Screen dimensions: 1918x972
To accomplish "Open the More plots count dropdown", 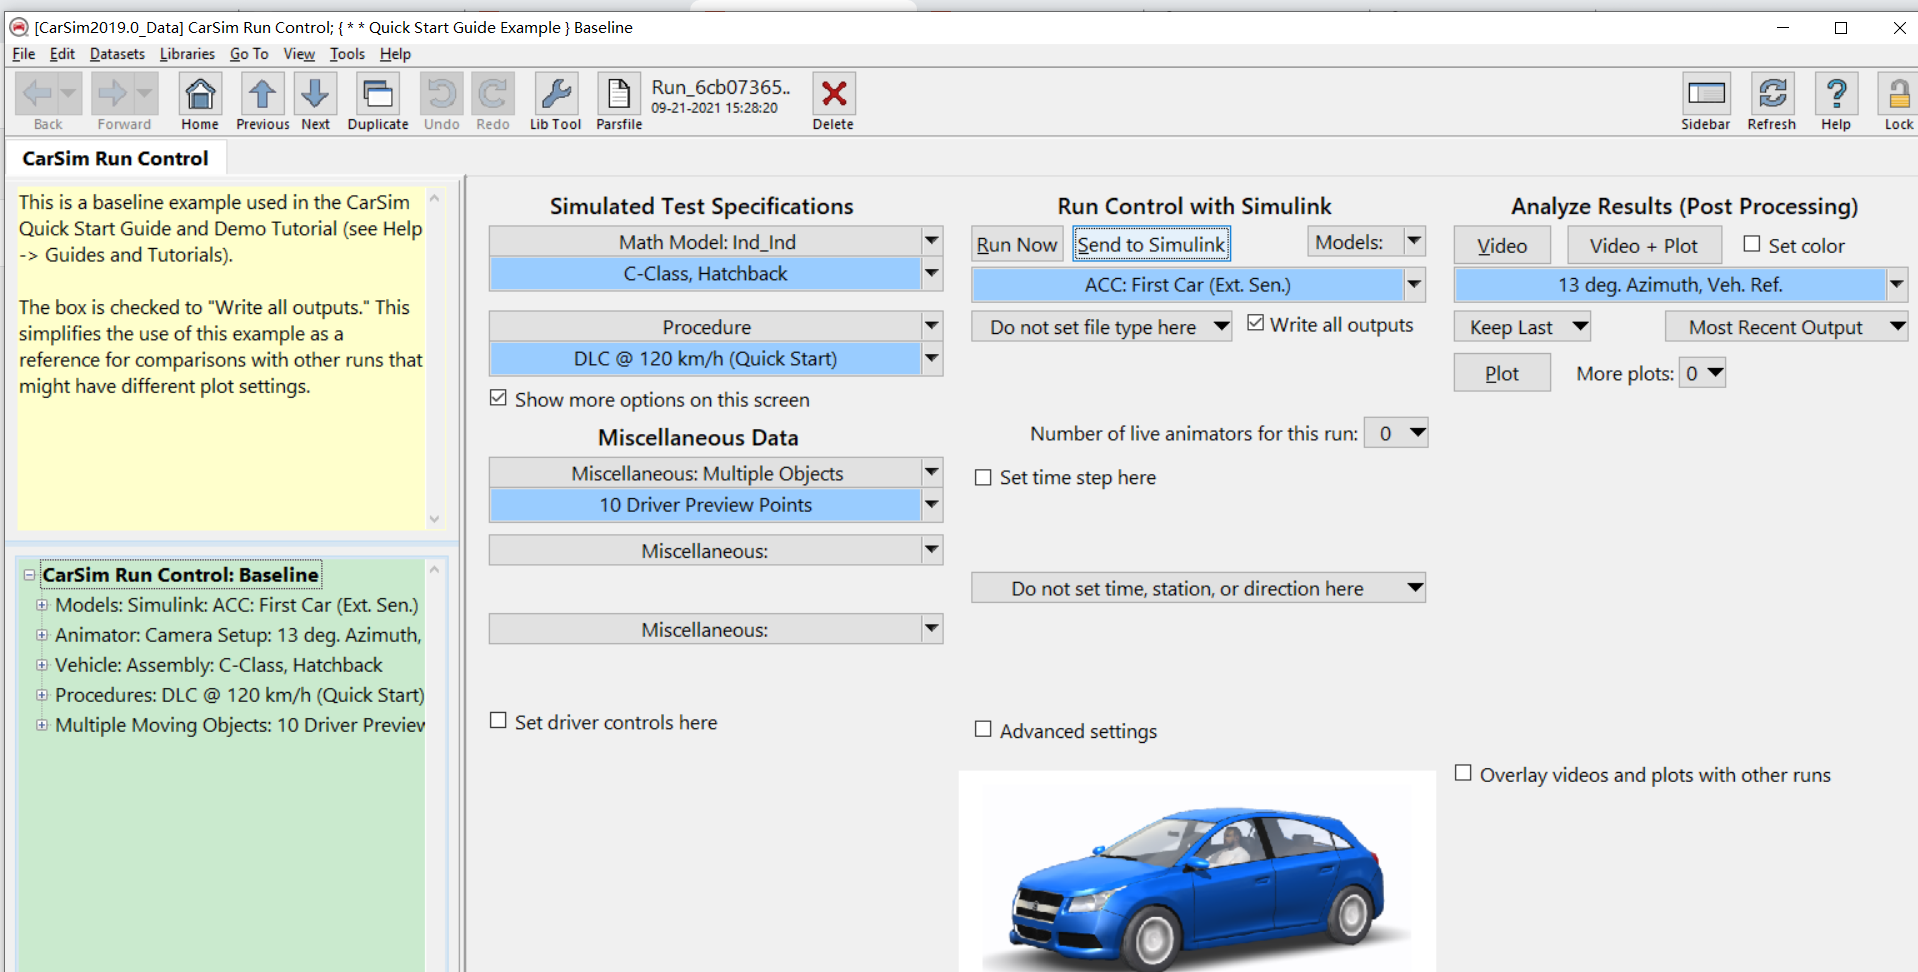I will 1702,373.
